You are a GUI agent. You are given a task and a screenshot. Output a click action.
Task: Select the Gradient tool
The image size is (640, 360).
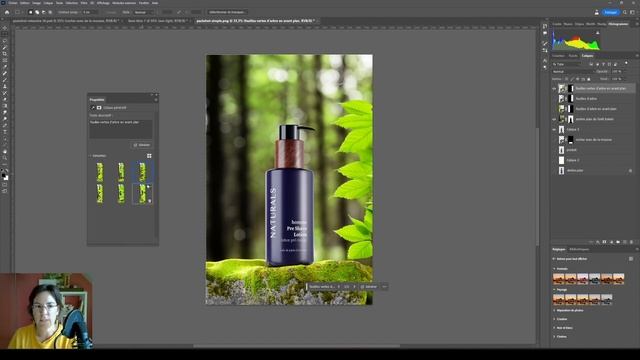(x=4, y=106)
